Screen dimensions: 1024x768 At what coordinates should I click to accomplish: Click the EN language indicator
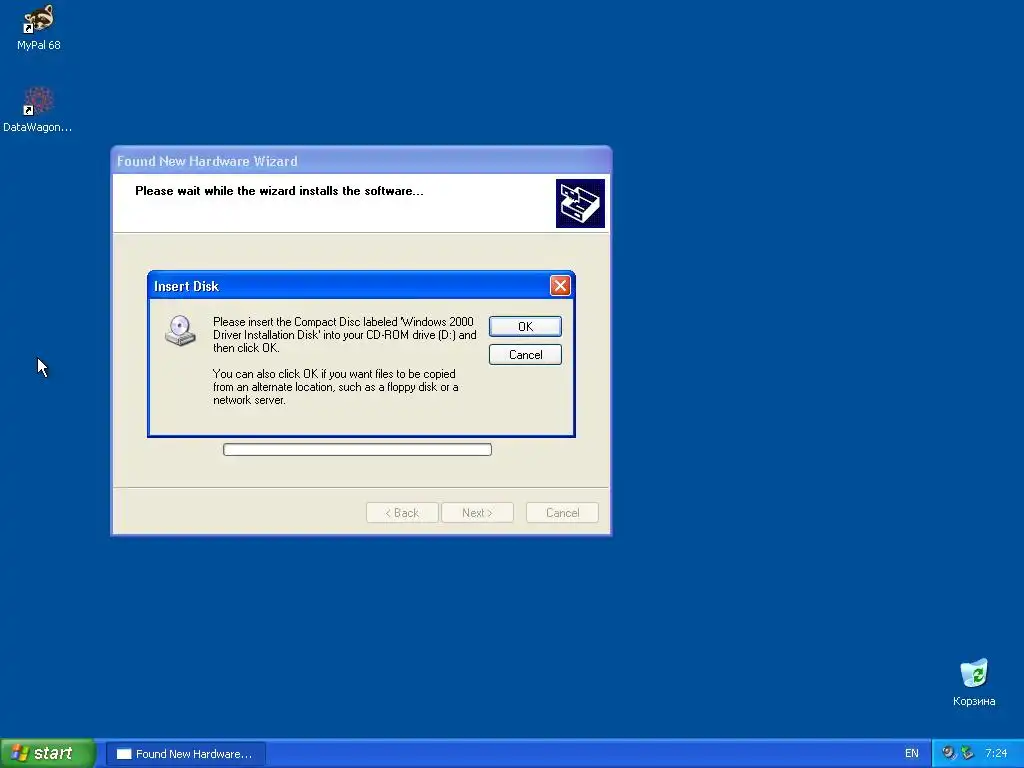click(x=912, y=754)
